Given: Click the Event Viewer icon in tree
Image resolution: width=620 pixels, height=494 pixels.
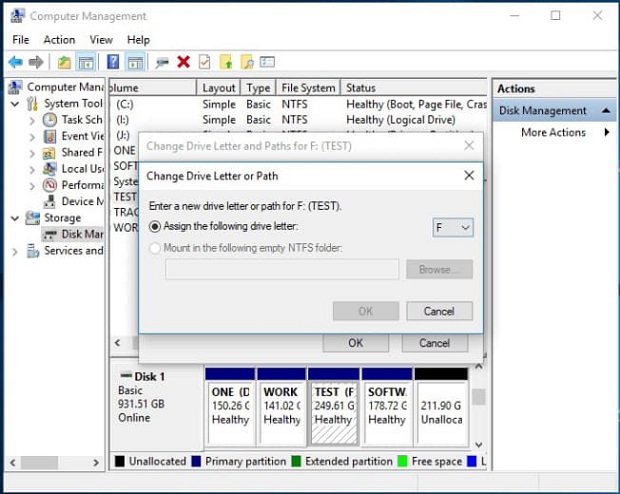Looking at the screenshot, I should pyautogui.click(x=50, y=136).
